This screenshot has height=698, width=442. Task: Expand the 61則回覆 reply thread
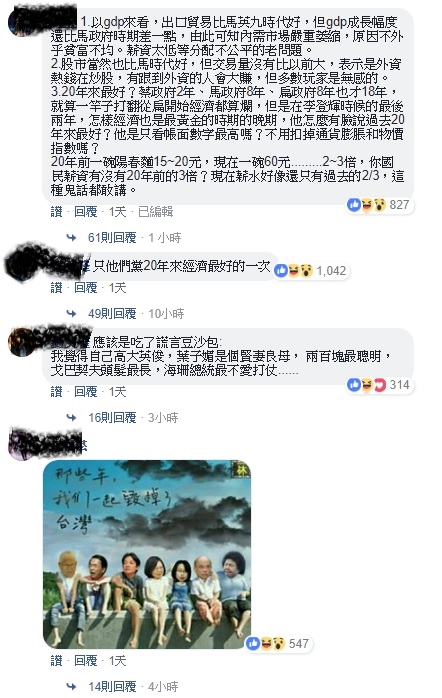coord(112,238)
